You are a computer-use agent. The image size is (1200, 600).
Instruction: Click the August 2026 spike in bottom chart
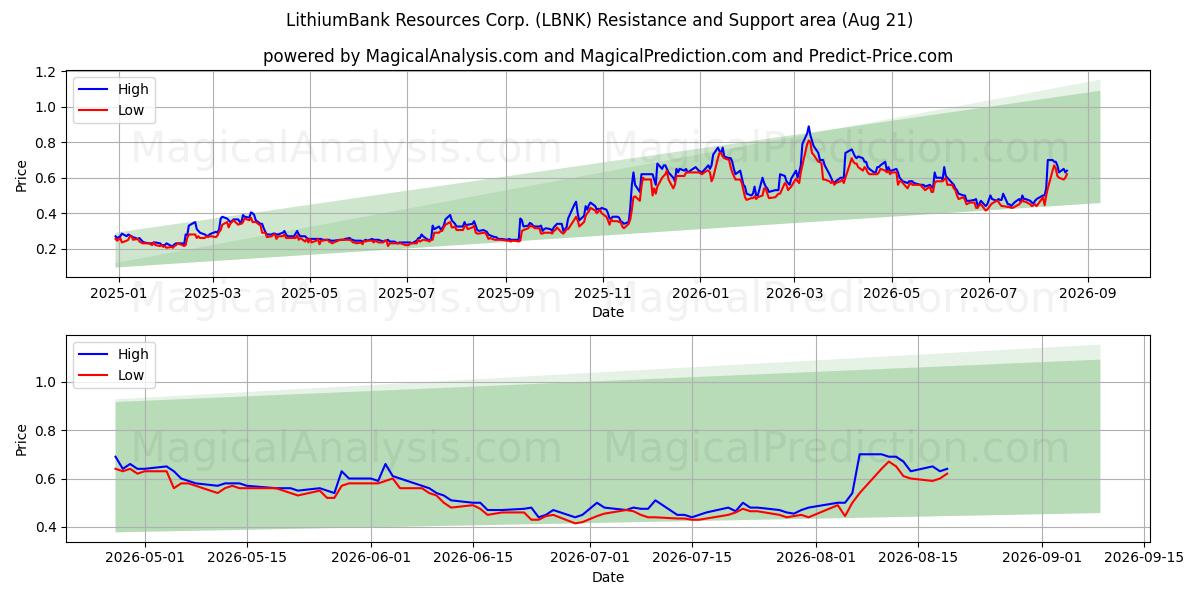(x=872, y=455)
